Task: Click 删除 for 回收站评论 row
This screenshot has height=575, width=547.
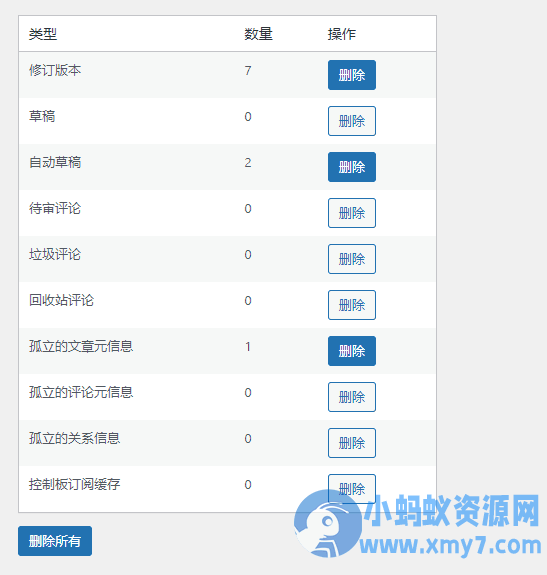Action: pos(352,305)
